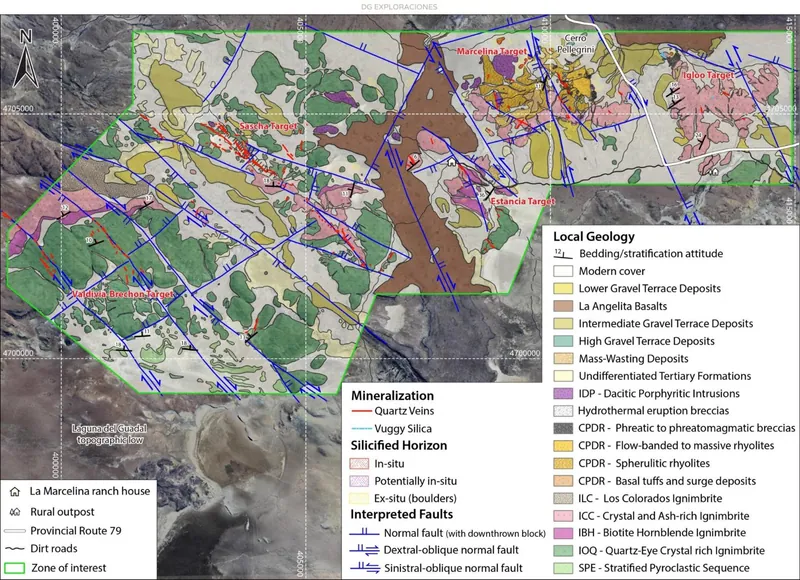The image size is (800, 580).
Task: Select the Dirt roads wavy line symbol
Action: point(14,549)
